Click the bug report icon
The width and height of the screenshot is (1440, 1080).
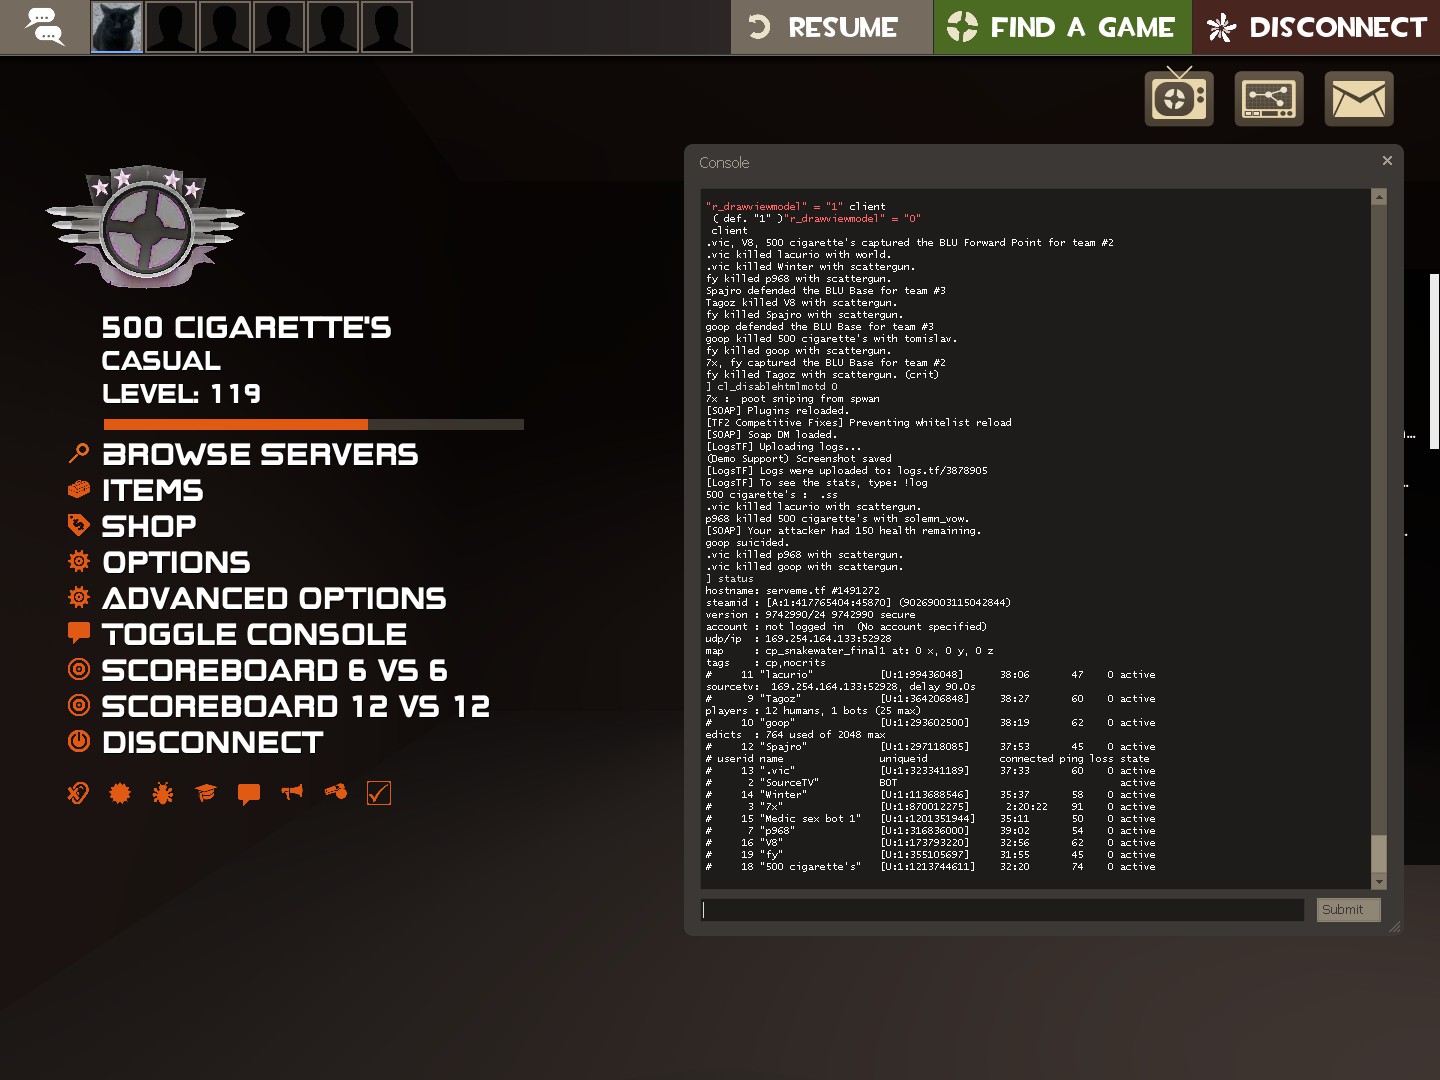pyautogui.click(x=163, y=793)
